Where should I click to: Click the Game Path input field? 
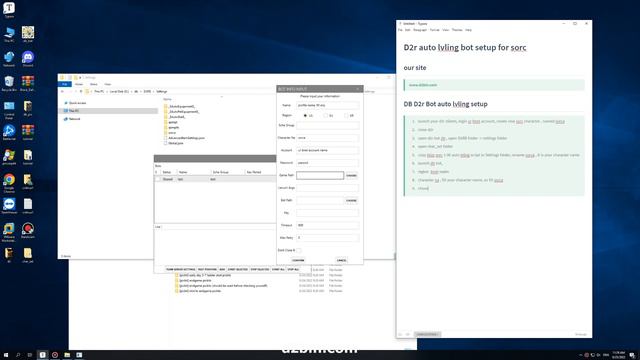click(x=320, y=176)
